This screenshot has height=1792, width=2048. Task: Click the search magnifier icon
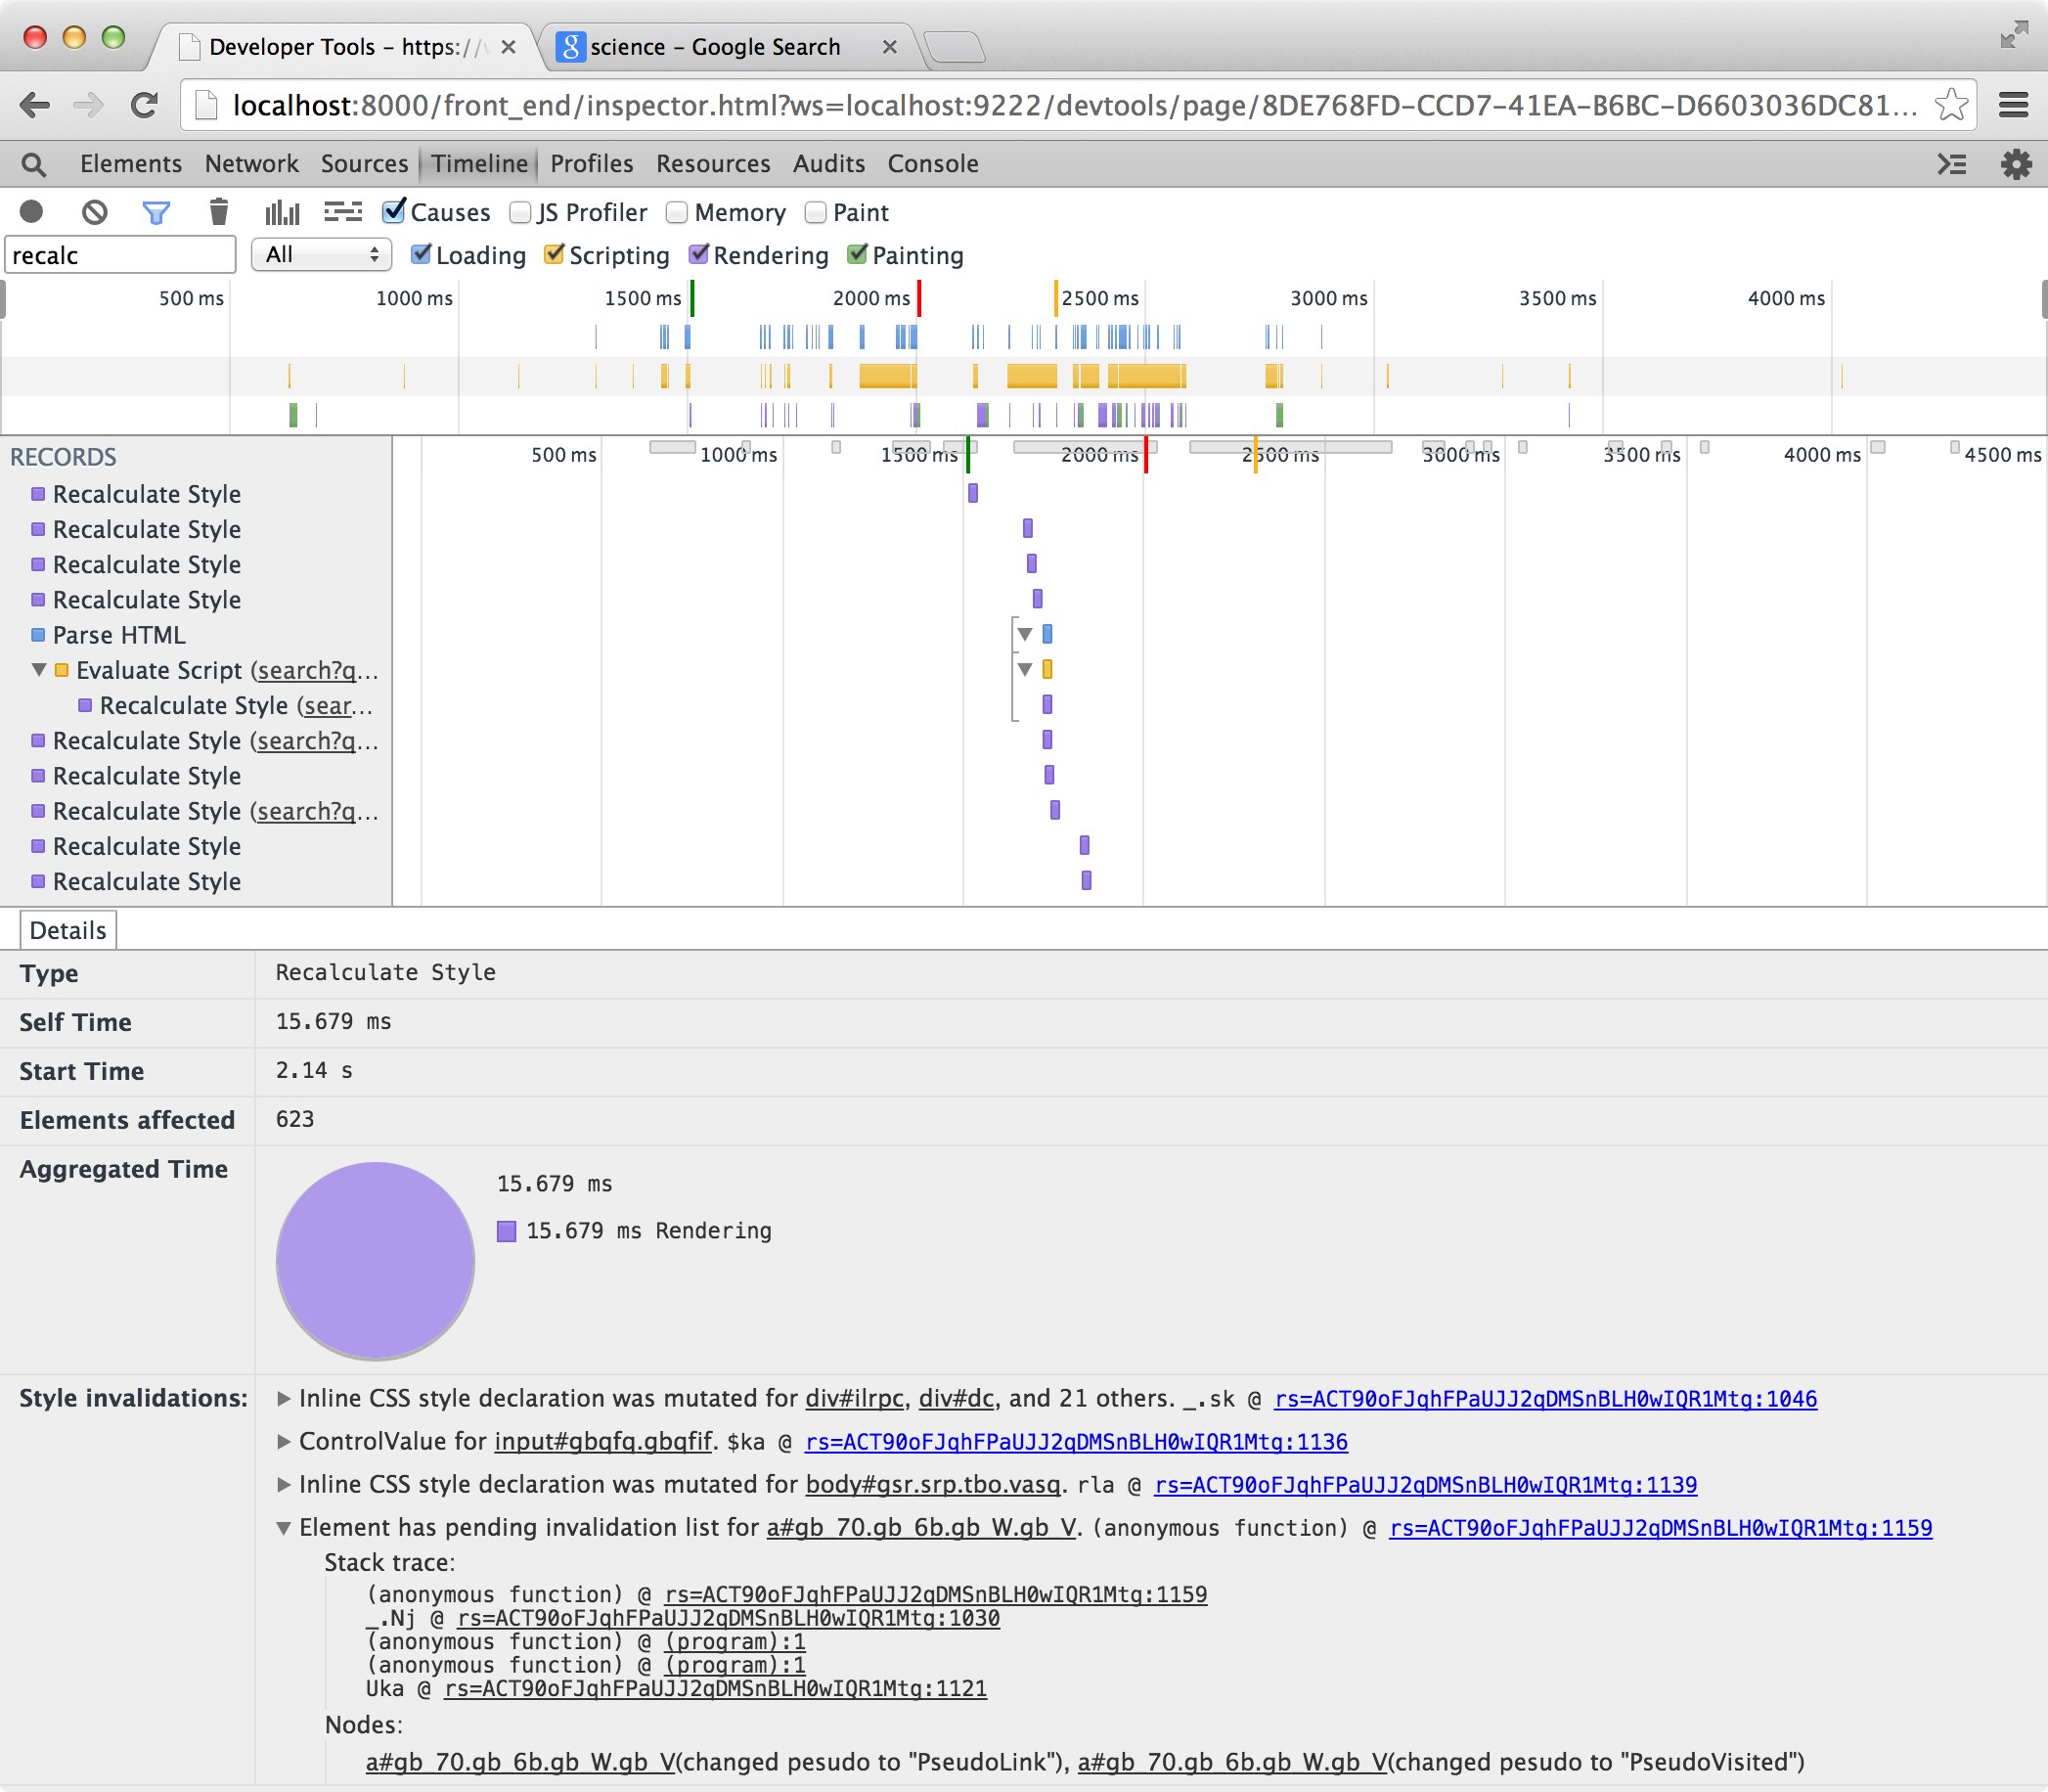pos(33,164)
